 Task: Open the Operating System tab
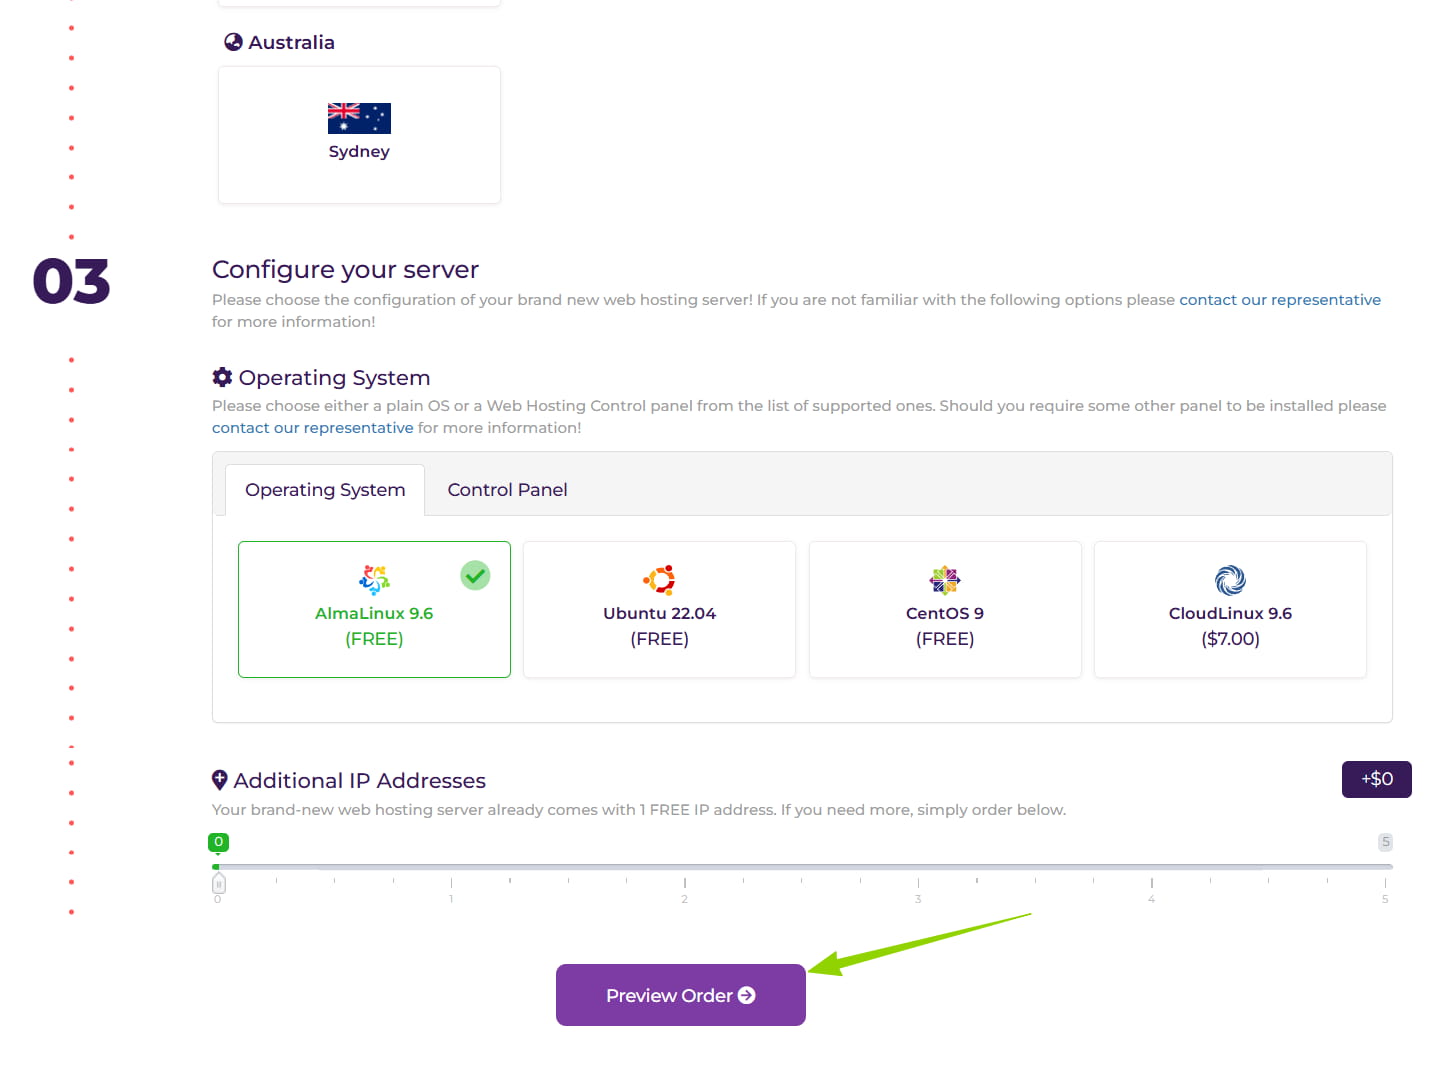325,490
